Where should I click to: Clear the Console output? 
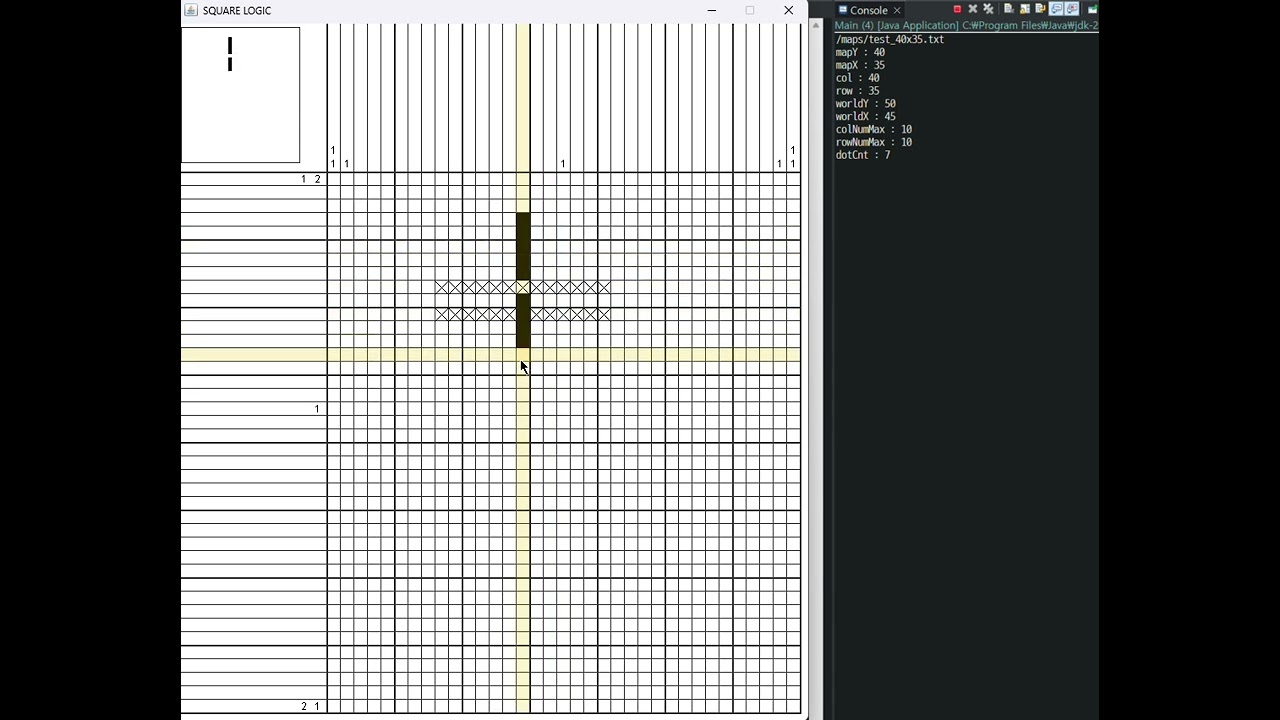tap(1008, 9)
